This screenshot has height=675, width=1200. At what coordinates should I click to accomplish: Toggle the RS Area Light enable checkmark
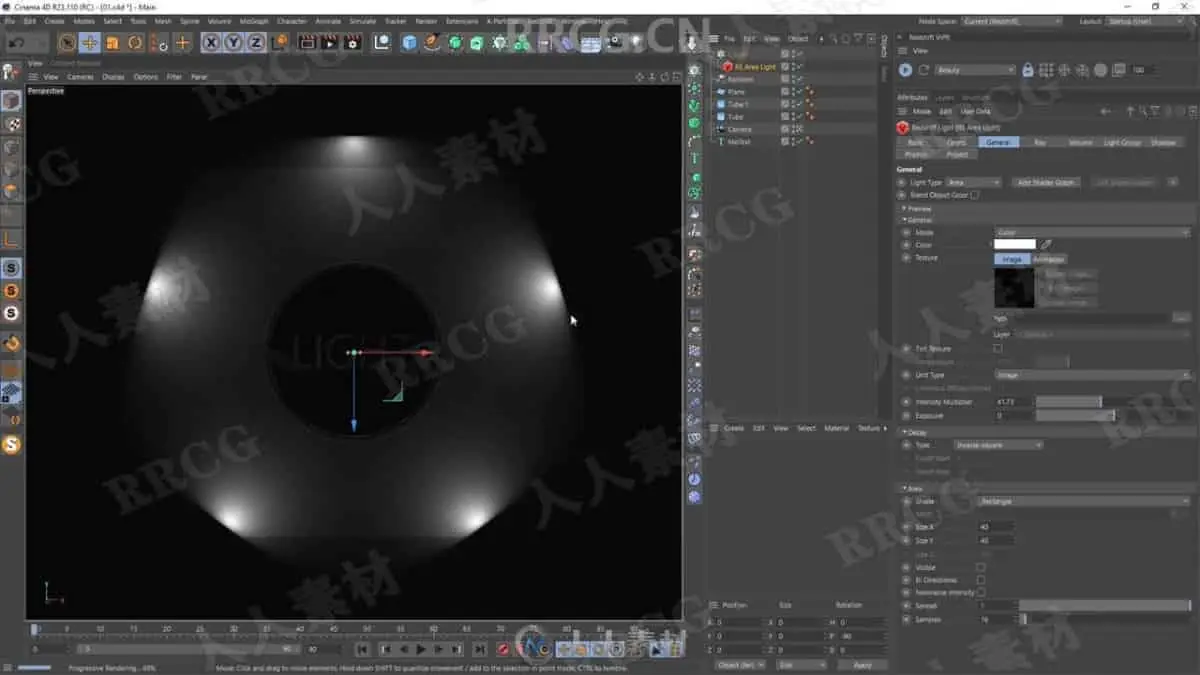[x=799, y=67]
